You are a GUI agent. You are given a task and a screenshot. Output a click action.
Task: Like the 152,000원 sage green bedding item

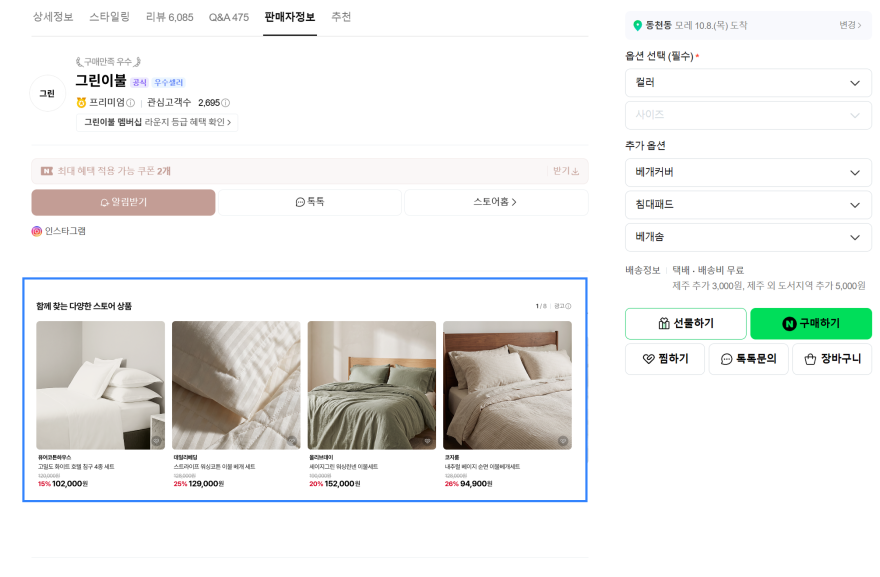coord(428,441)
